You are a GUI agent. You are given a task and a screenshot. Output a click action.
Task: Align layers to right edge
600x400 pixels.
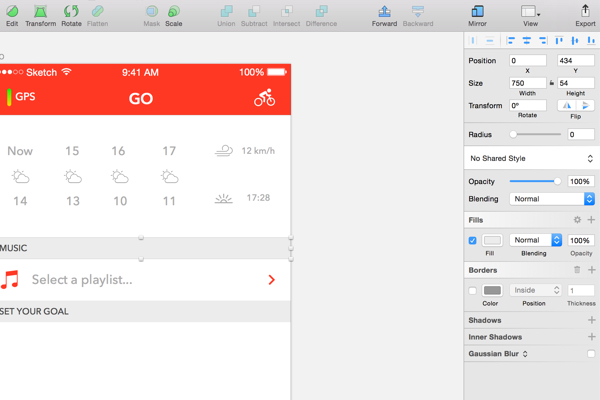pyautogui.click(x=543, y=40)
